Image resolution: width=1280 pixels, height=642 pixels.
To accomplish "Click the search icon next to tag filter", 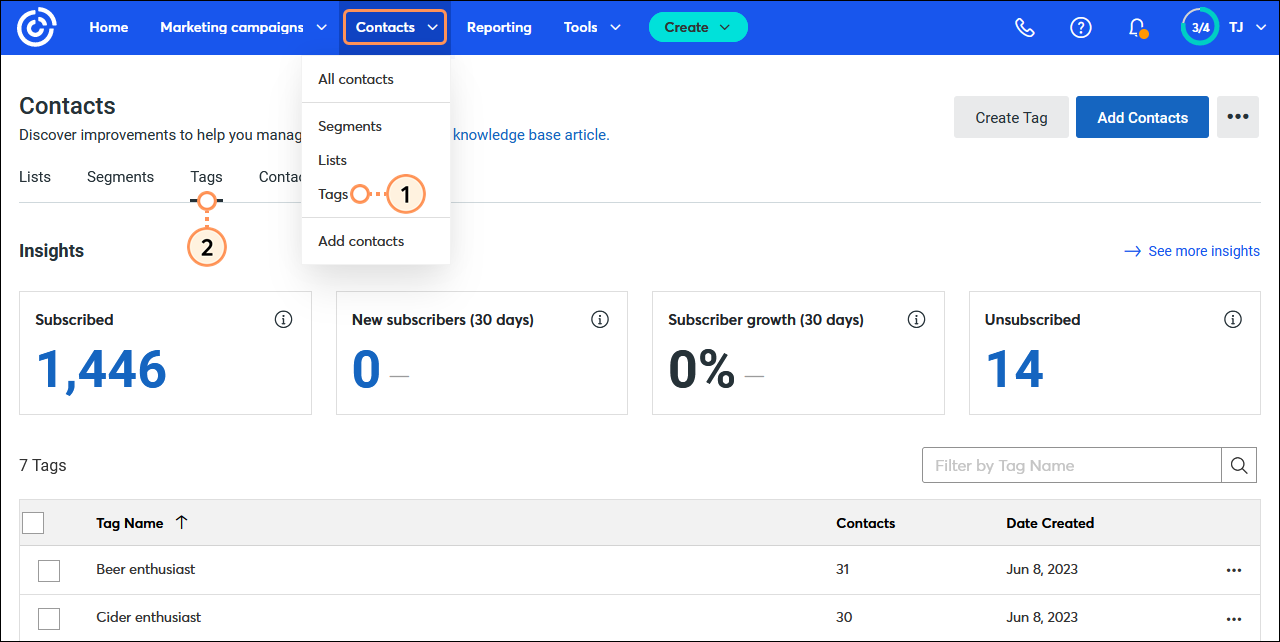I will [x=1239, y=464].
